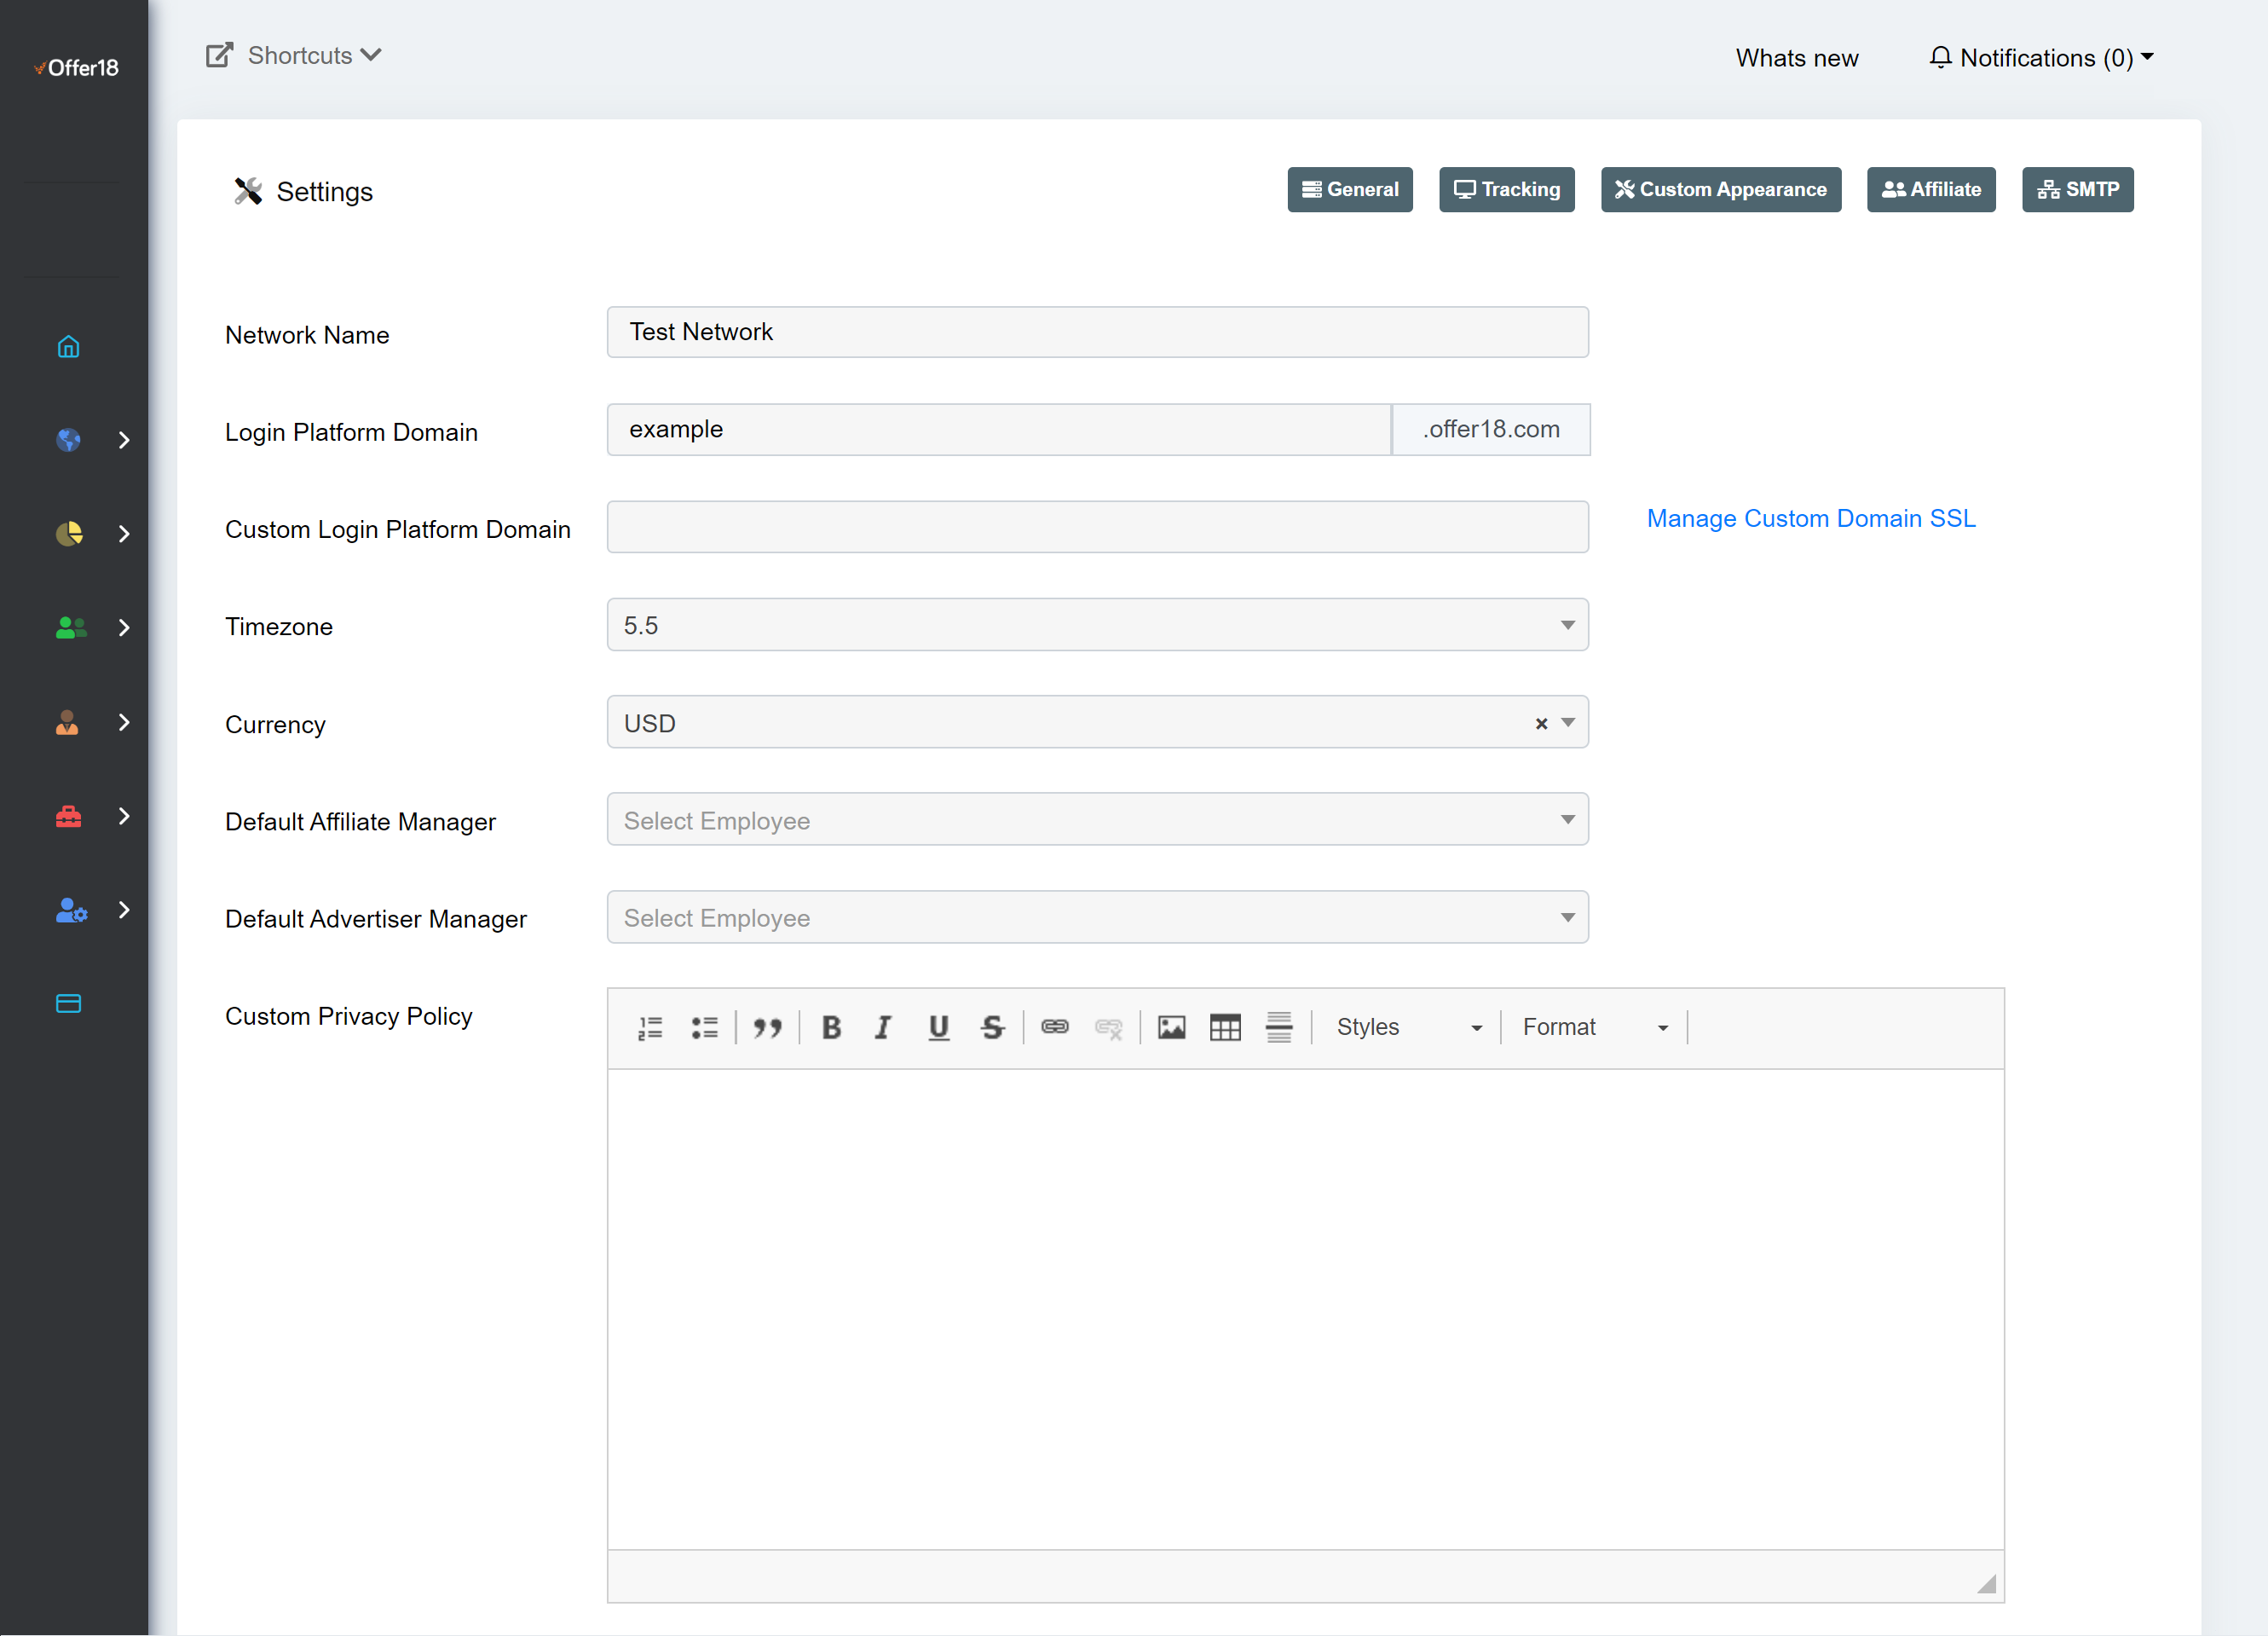Click the block quote icon
The height and width of the screenshot is (1636, 2268).
point(767,1027)
